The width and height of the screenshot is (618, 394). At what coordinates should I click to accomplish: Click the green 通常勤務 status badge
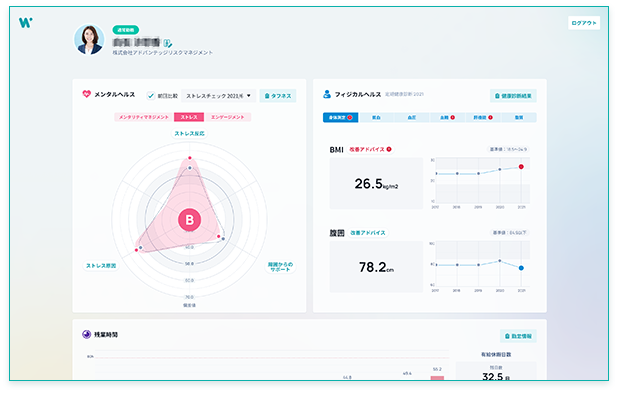coord(126,30)
